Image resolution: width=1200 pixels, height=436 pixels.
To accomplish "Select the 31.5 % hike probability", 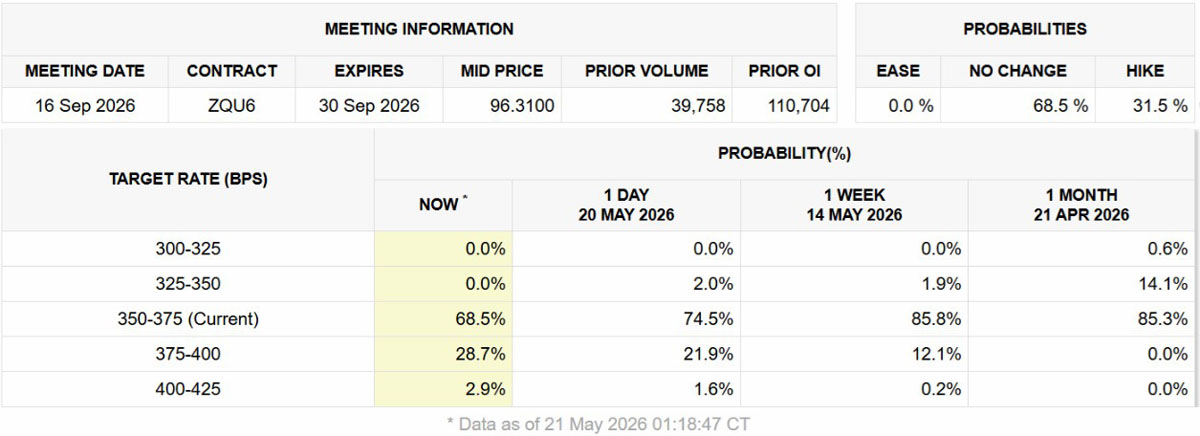I will pyautogui.click(x=1160, y=105).
